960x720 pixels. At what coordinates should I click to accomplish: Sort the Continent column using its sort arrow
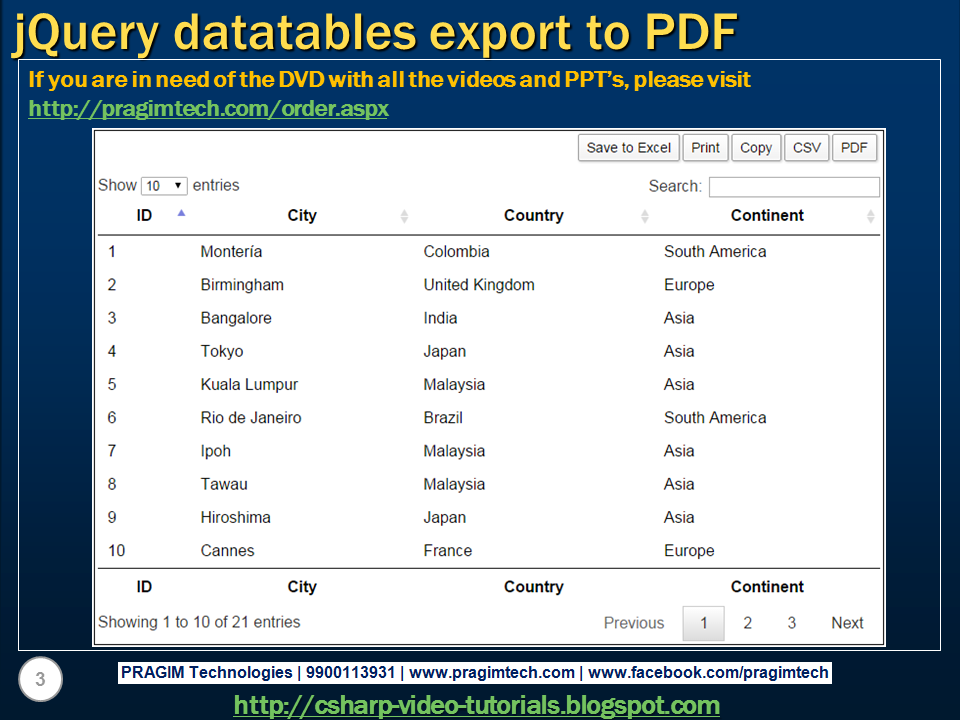tap(870, 215)
